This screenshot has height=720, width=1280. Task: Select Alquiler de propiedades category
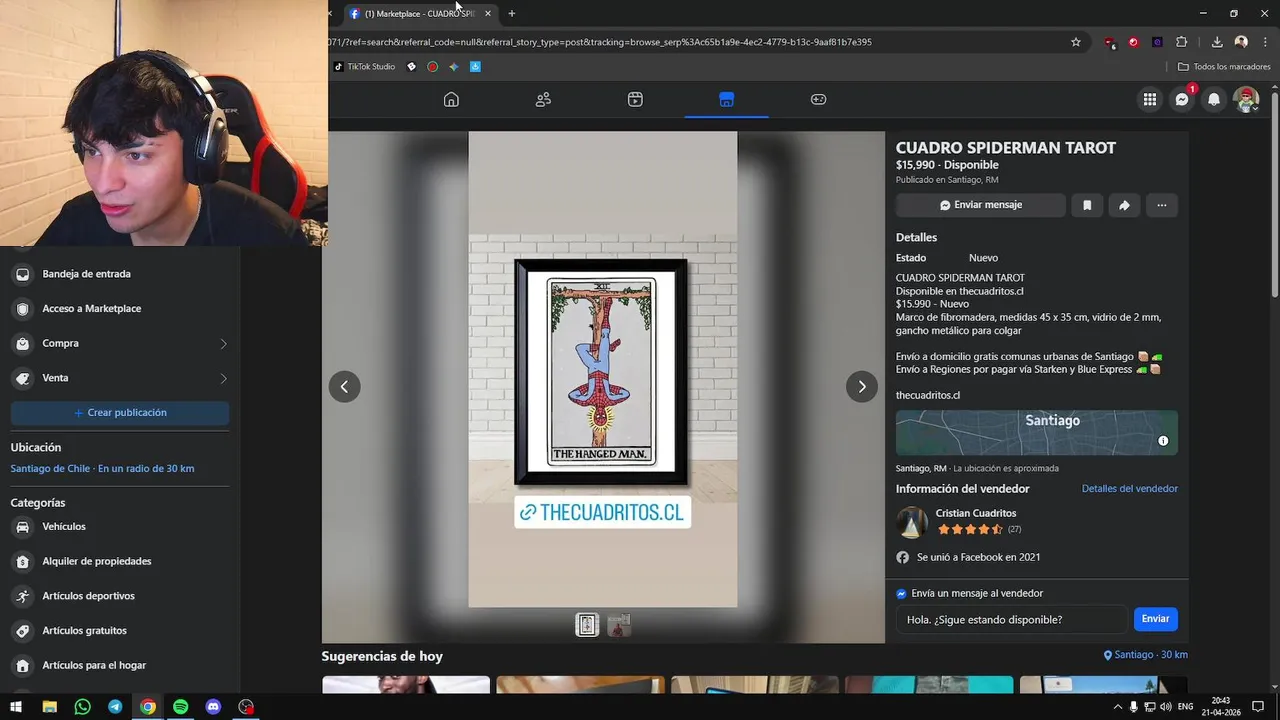click(x=120, y=561)
